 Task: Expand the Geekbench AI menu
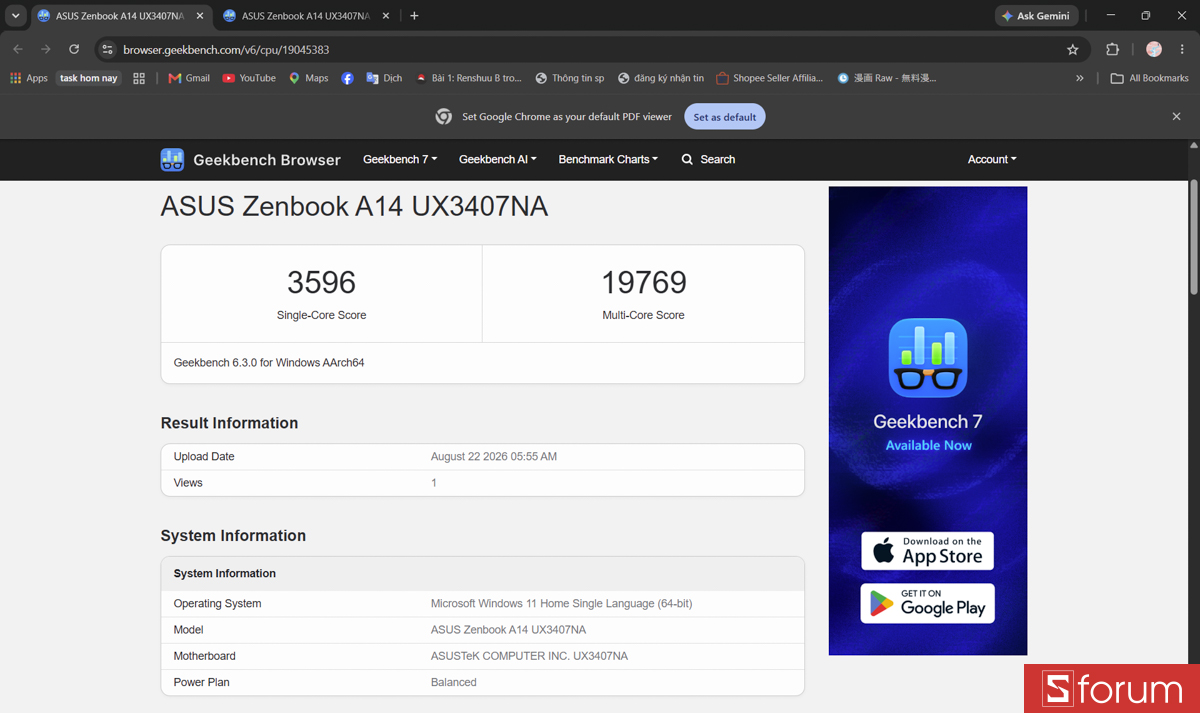[x=498, y=160]
